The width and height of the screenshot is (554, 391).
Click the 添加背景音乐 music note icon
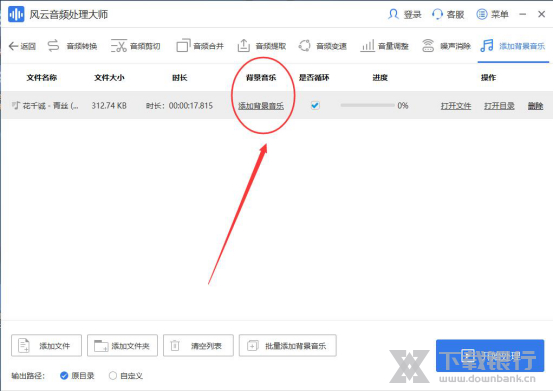point(487,46)
